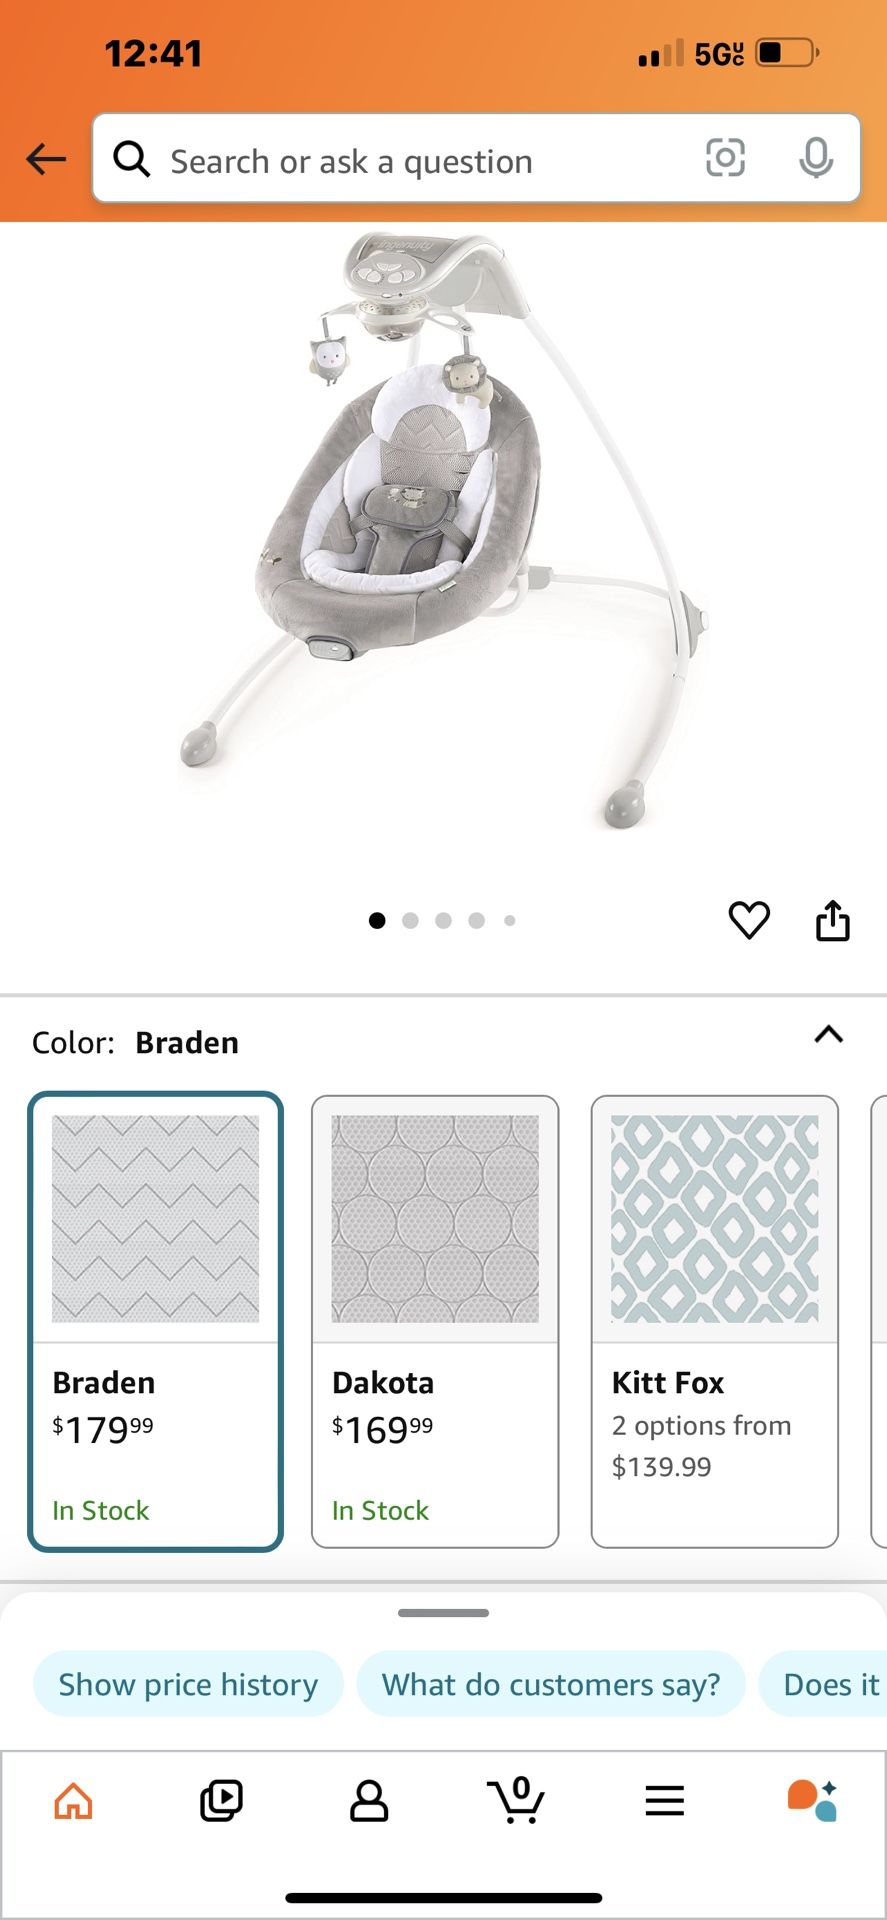The width and height of the screenshot is (887, 1920).
Task: Go to Home tab
Action: 74,1801
